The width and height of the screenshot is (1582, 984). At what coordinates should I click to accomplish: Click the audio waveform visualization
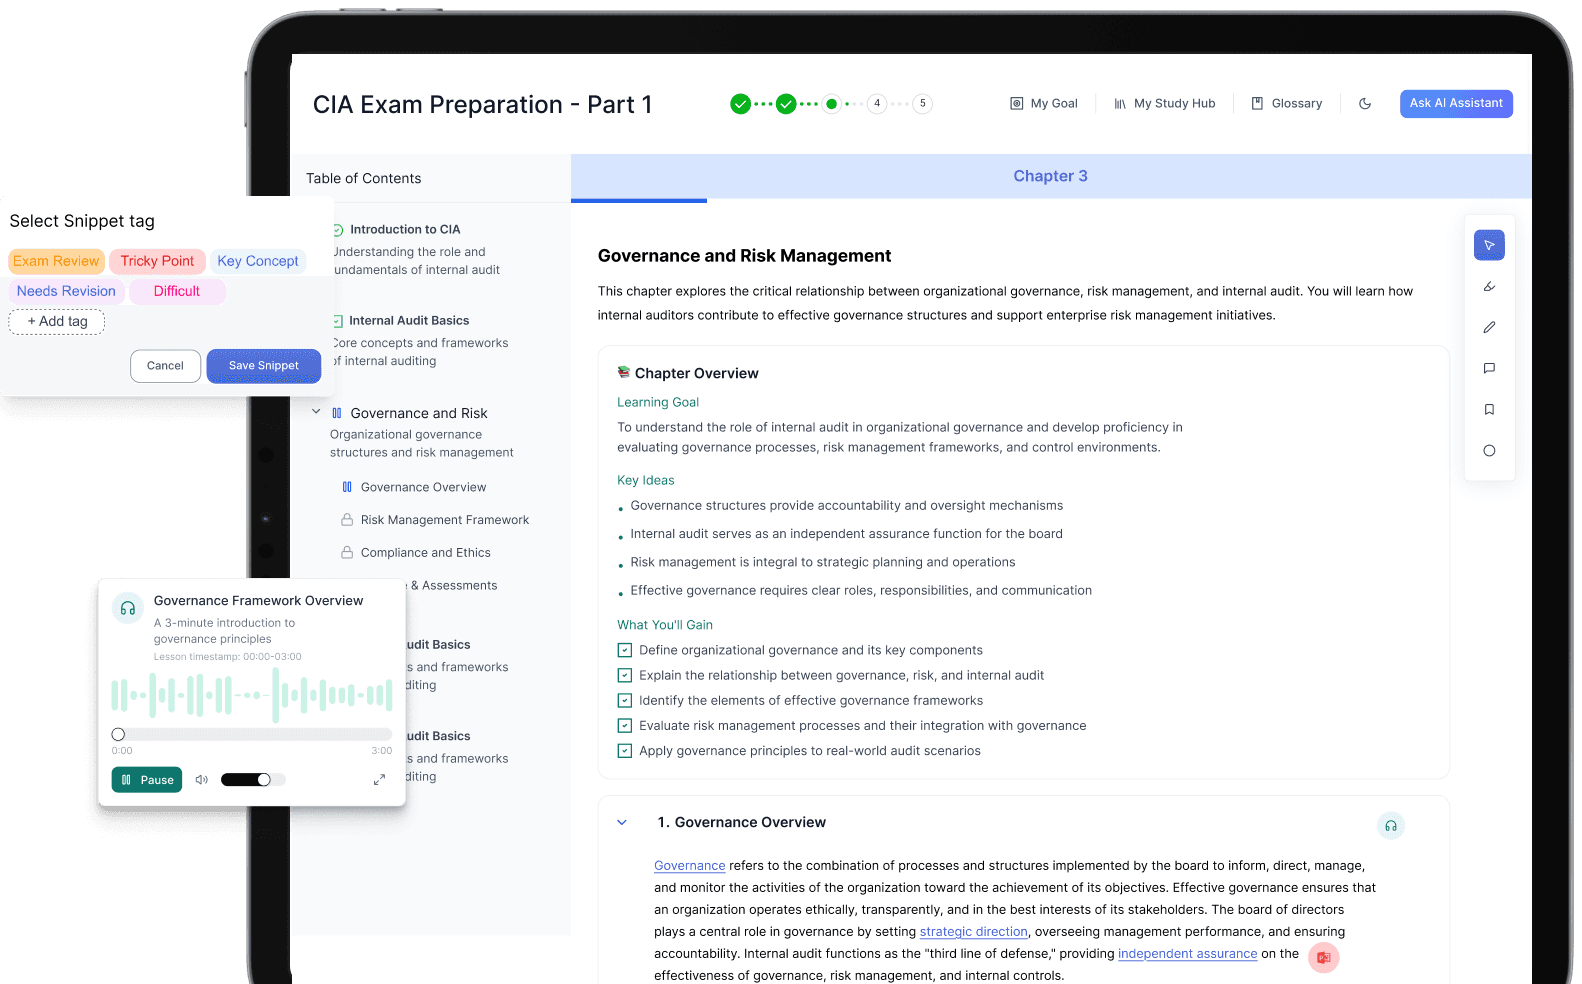coord(252,695)
